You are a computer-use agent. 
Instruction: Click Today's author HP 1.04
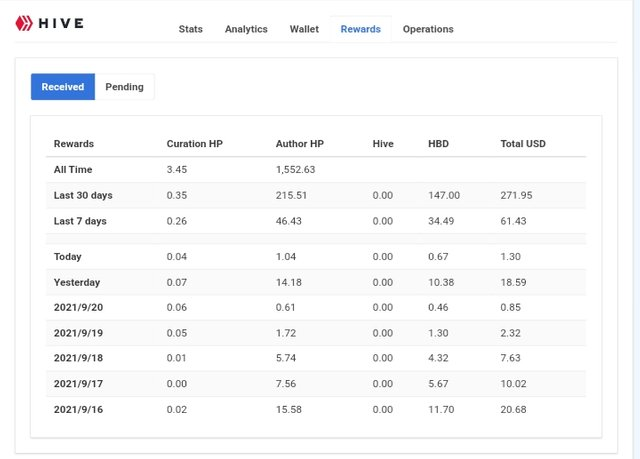tap(286, 257)
